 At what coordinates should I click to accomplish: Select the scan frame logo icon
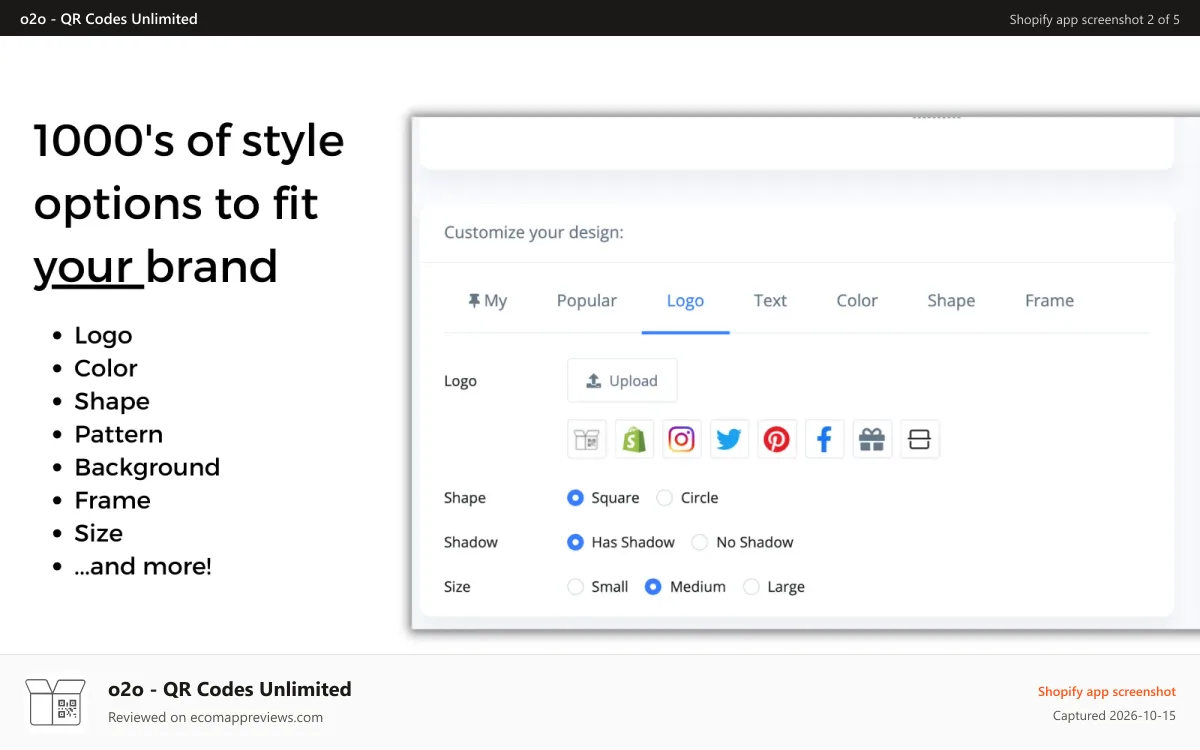click(x=919, y=439)
